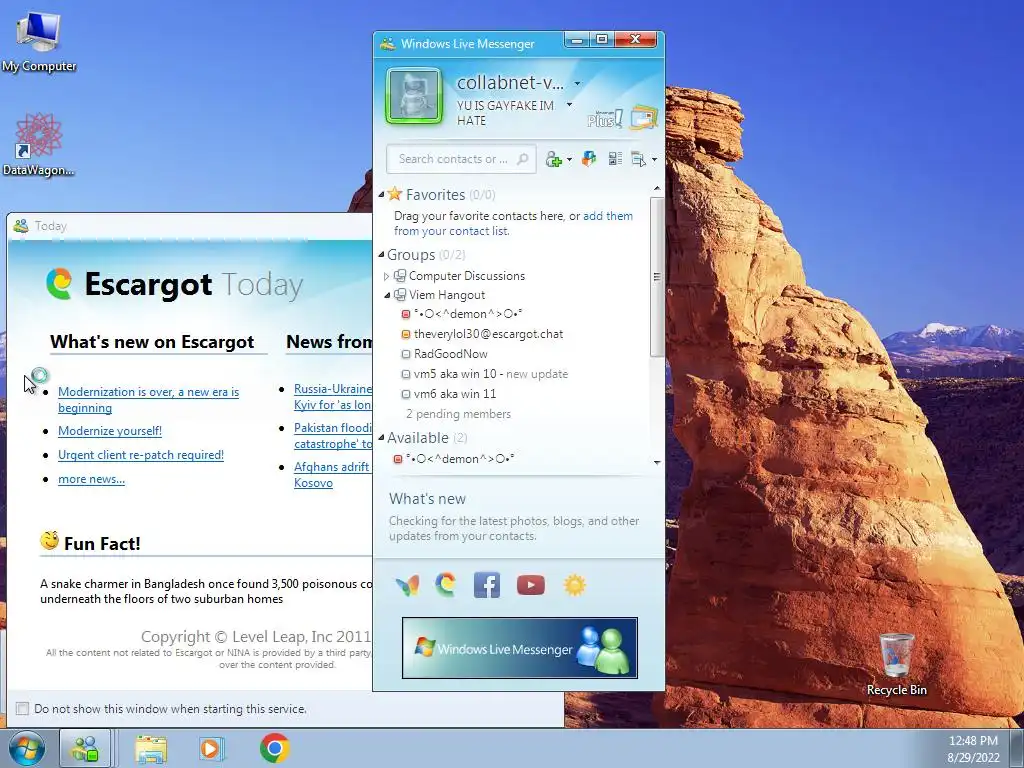The width and height of the screenshot is (1024, 768).
Task: Select the Viem Hangout group row
Action: click(x=447, y=295)
